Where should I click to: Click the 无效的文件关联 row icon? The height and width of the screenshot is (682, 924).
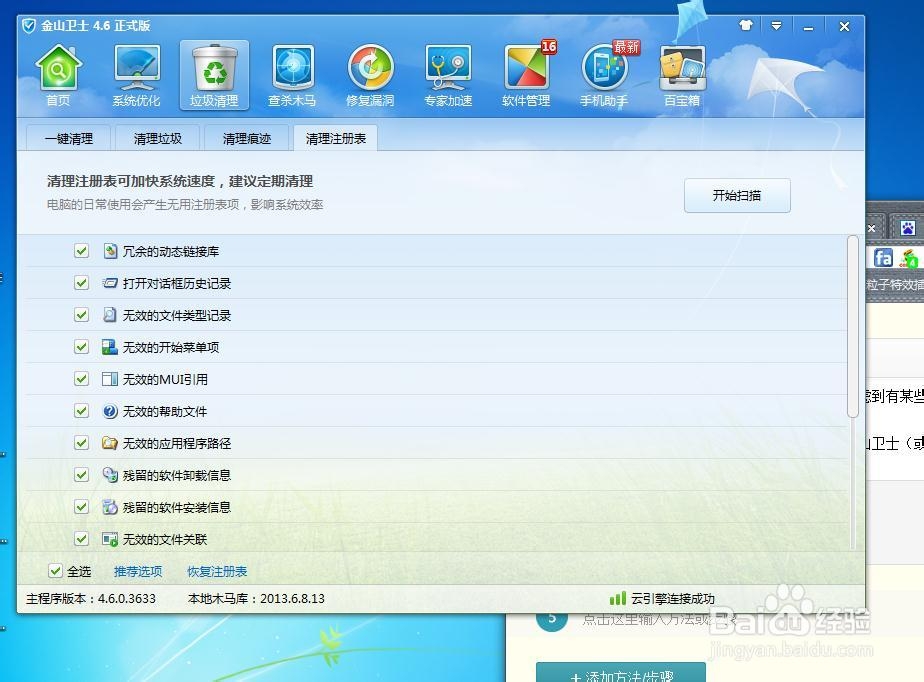[110, 539]
